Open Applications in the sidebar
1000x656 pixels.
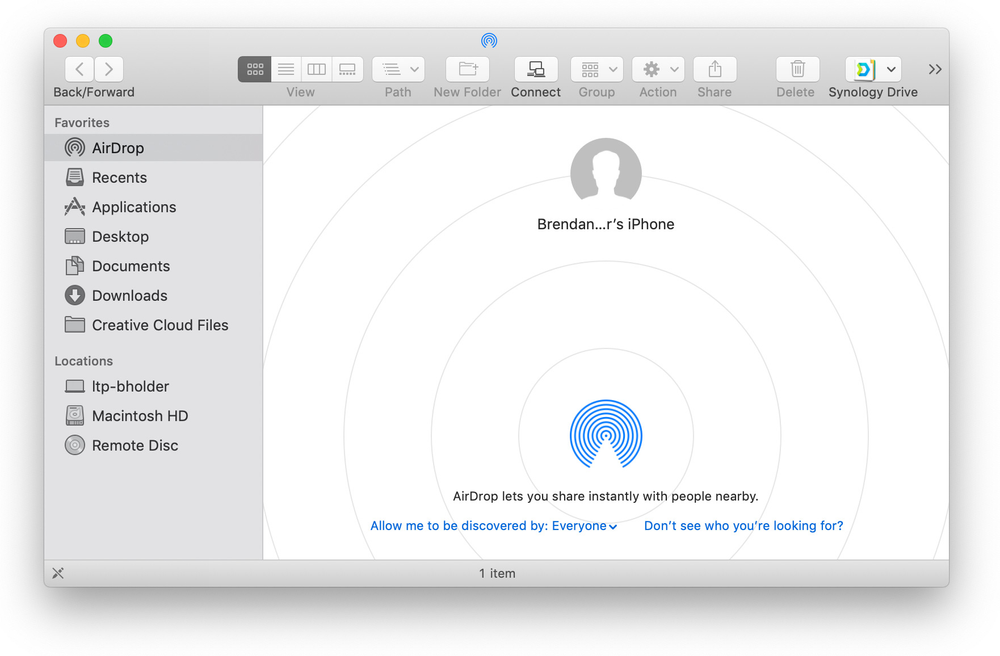[153, 207]
